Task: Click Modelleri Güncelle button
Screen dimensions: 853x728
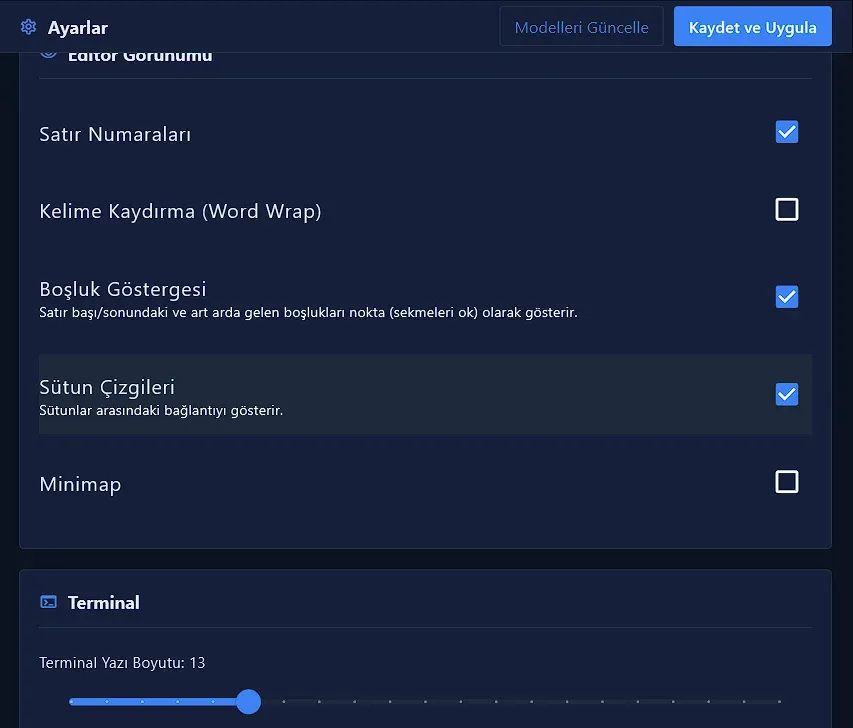Action: [x=581, y=26]
